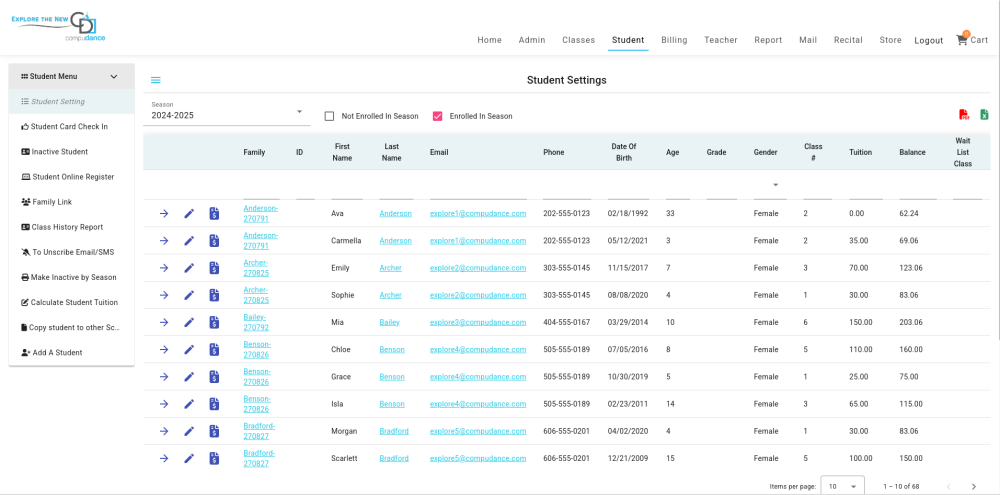Edit Chloe Benson with the pencil icon

pos(189,350)
